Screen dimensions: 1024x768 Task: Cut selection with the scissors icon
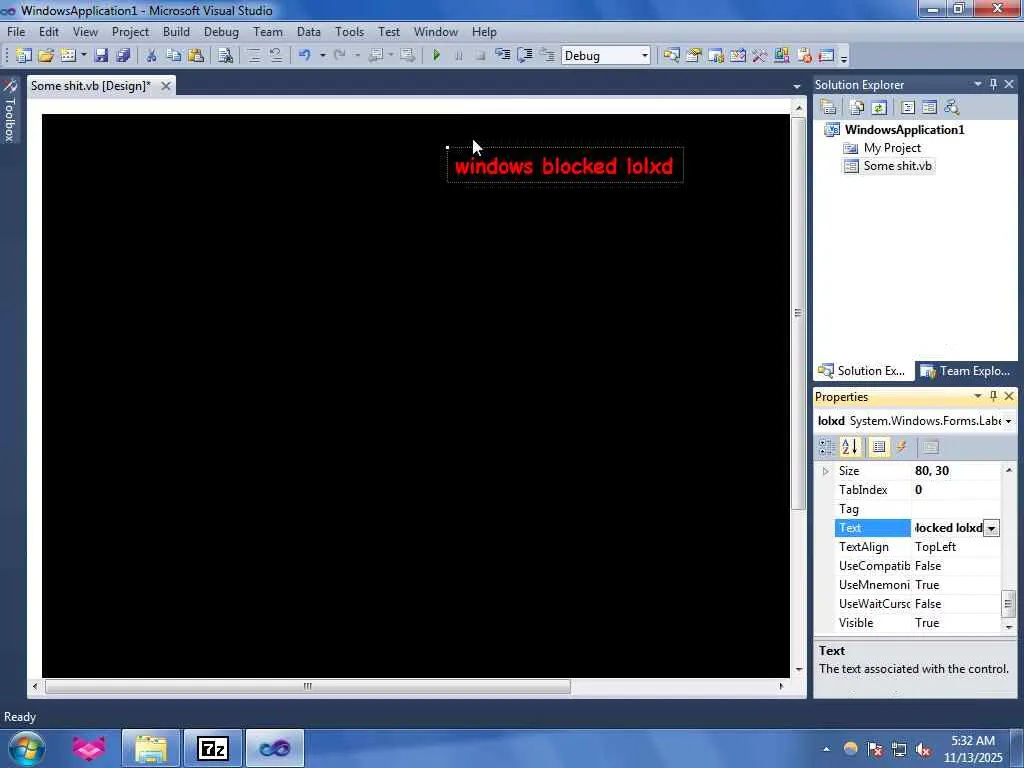(152, 56)
